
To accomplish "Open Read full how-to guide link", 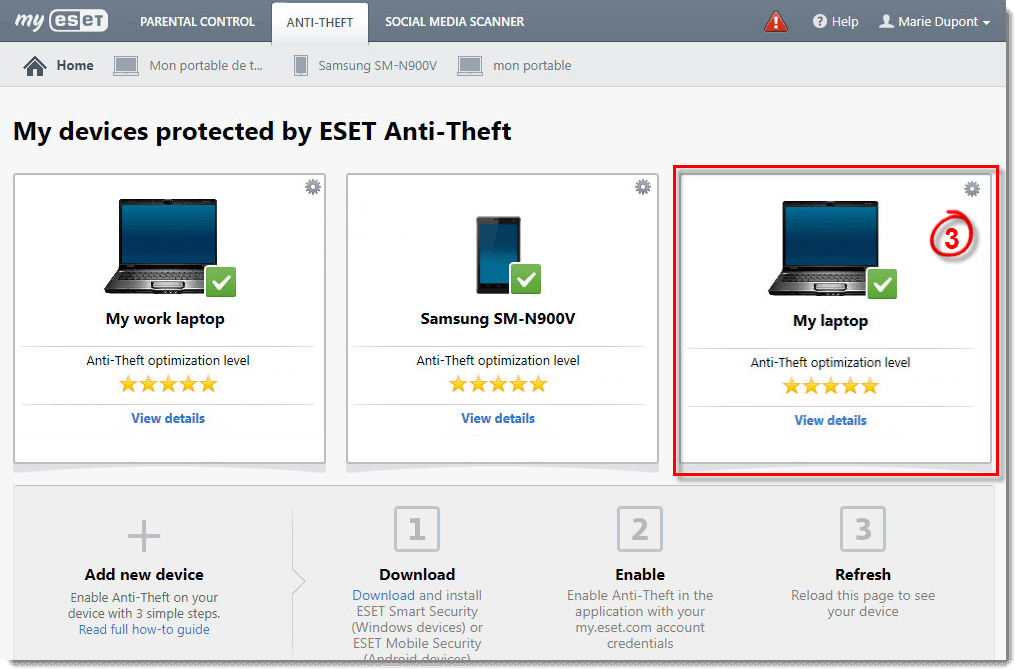I will click(144, 629).
